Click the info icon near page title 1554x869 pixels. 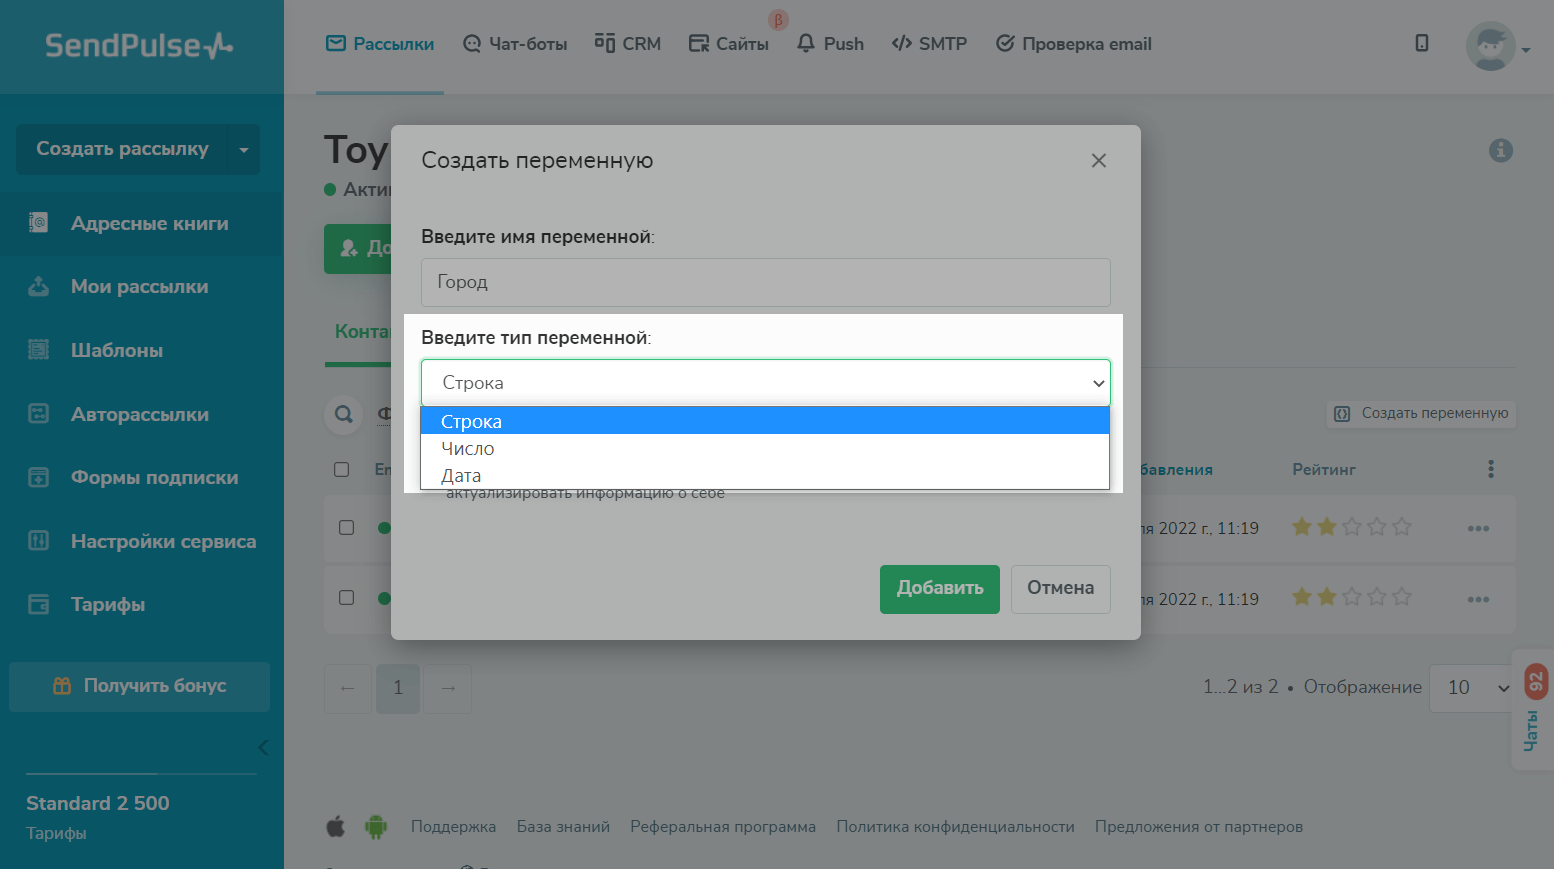click(x=1500, y=151)
